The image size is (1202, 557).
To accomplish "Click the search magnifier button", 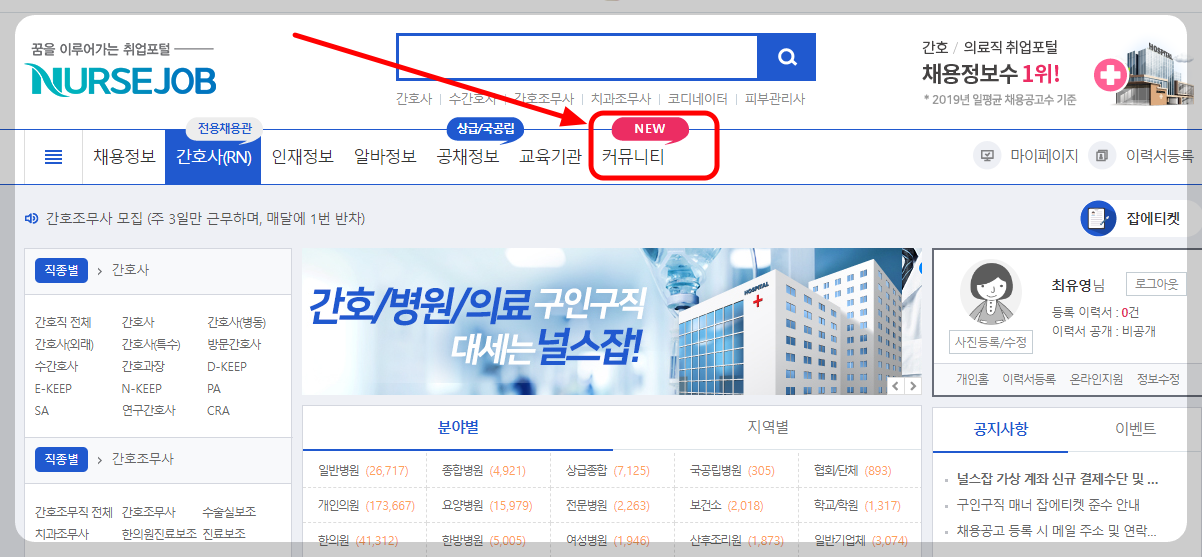I will [786, 57].
